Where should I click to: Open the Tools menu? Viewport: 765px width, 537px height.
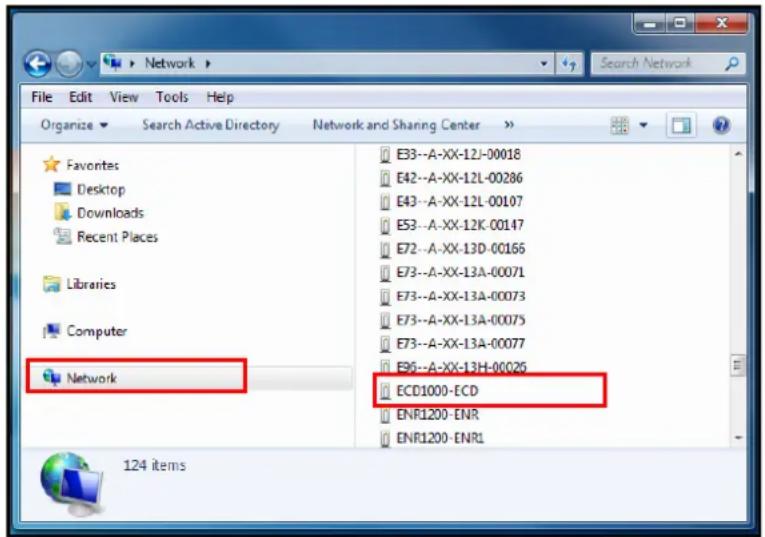coord(172,97)
